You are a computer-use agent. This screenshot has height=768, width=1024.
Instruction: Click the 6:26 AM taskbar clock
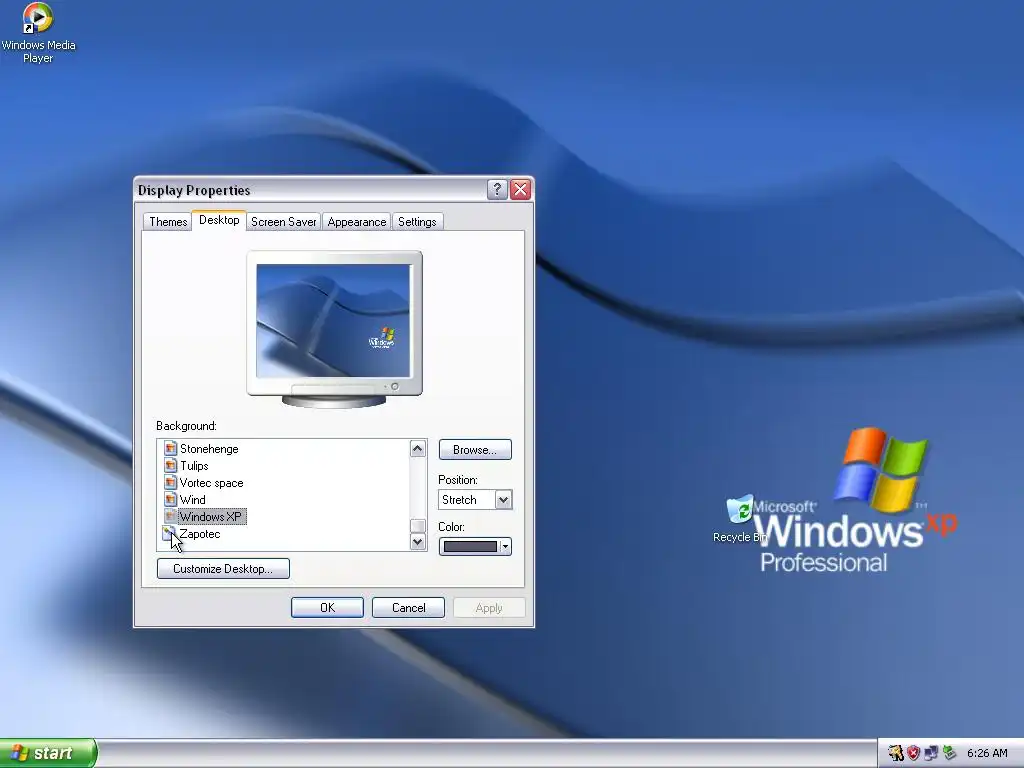(x=987, y=754)
